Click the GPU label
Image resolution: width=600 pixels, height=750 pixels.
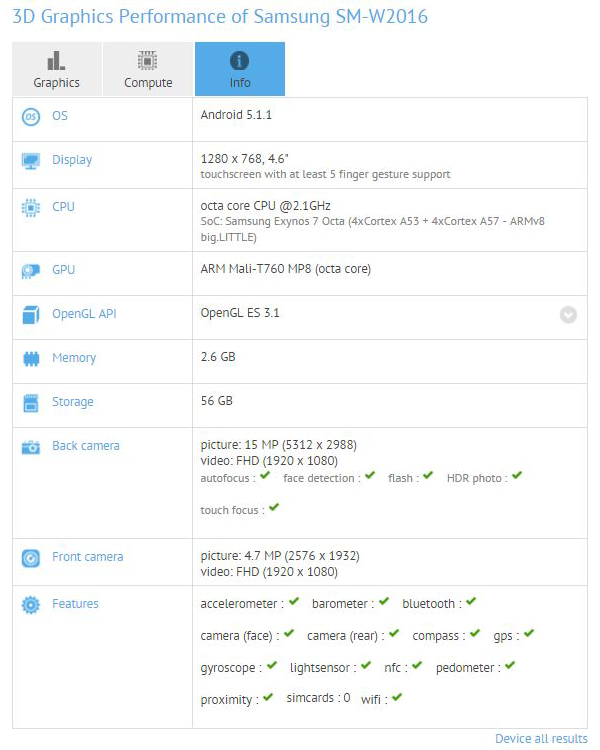click(x=64, y=270)
